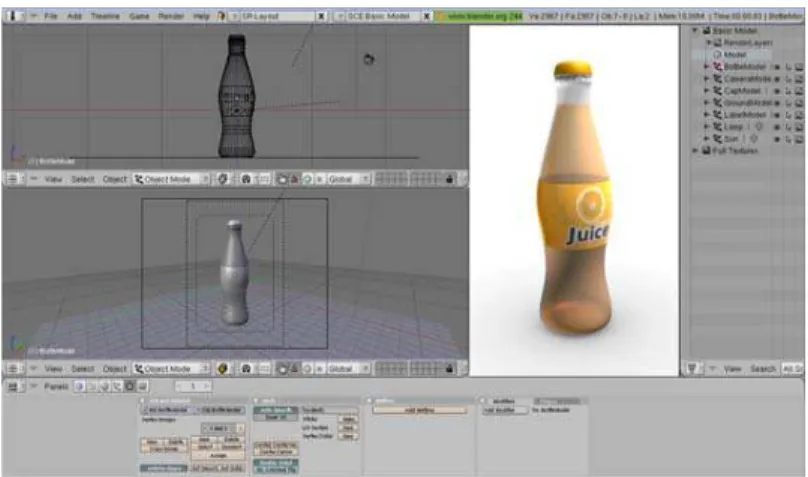The height and width of the screenshot is (477, 808).
Task: Open the Help menu
Action: click(x=201, y=16)
